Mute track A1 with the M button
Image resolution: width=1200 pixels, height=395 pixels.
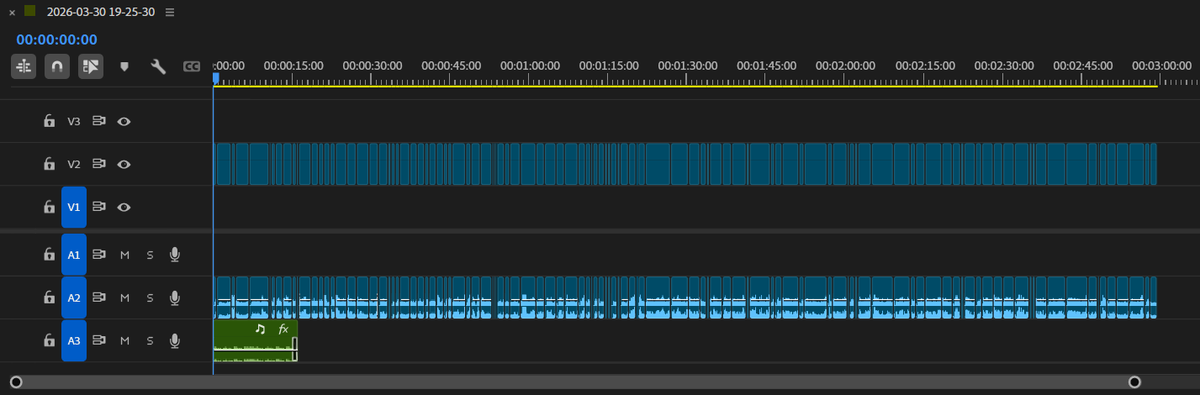coord(125,254)
